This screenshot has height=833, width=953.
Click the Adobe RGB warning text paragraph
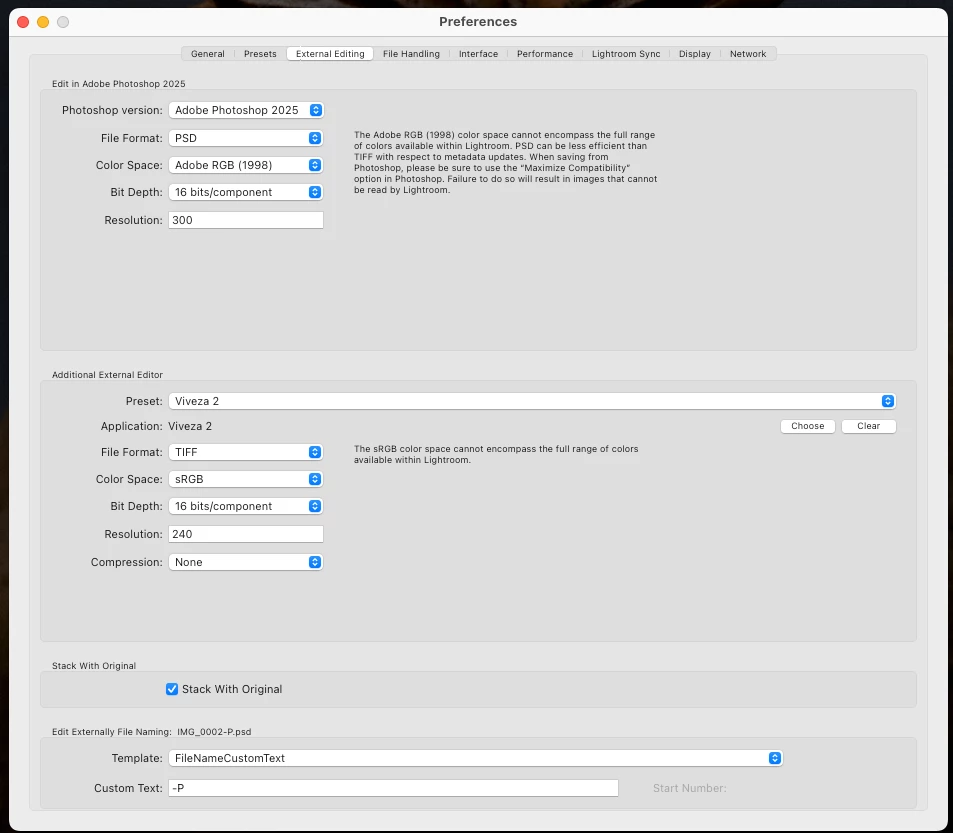pos(506,162)
